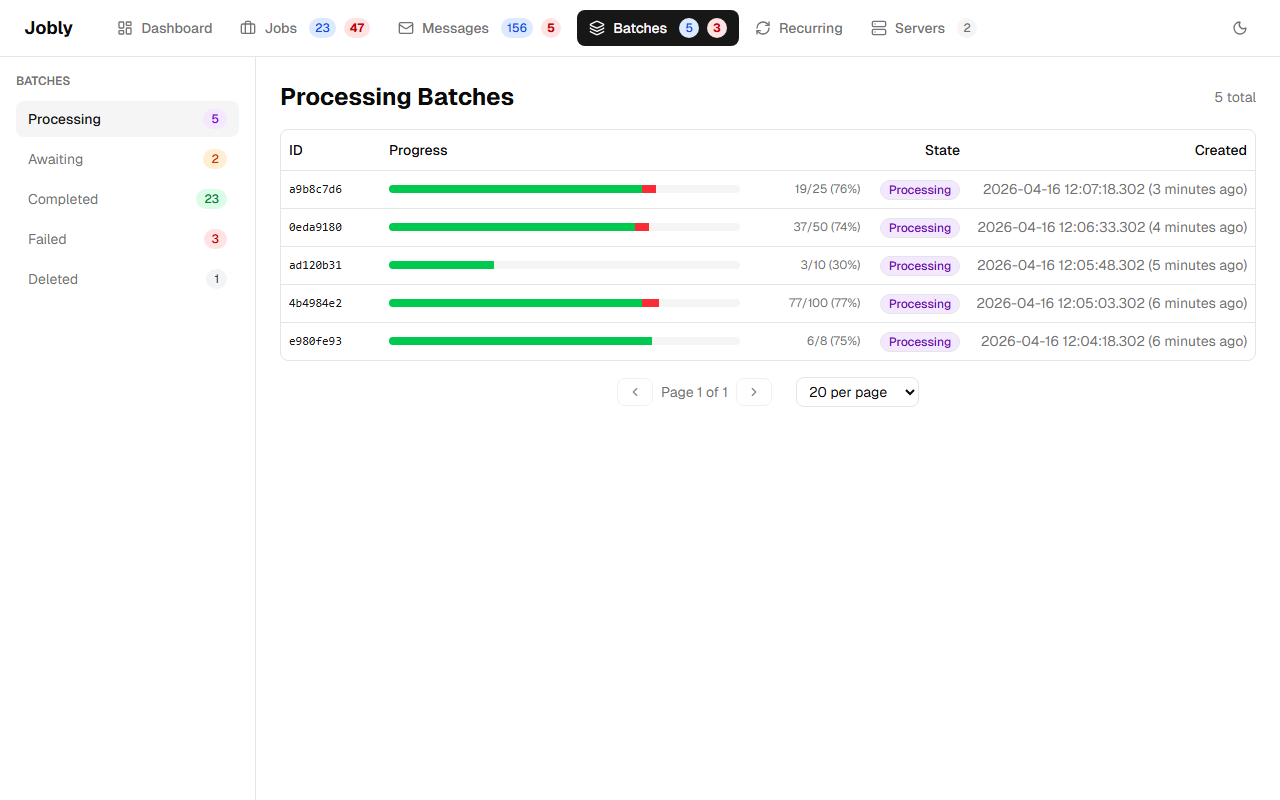Screen dimensions: 1280x800
Task: Open batch 4b4984e2
Action: [316, 304]
